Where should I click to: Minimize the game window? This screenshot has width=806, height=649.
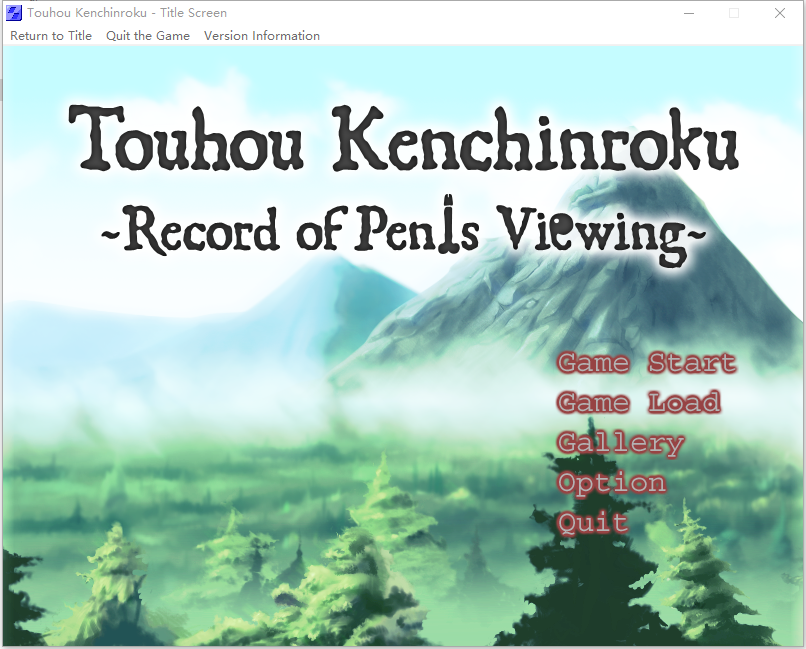pos(688,13)
